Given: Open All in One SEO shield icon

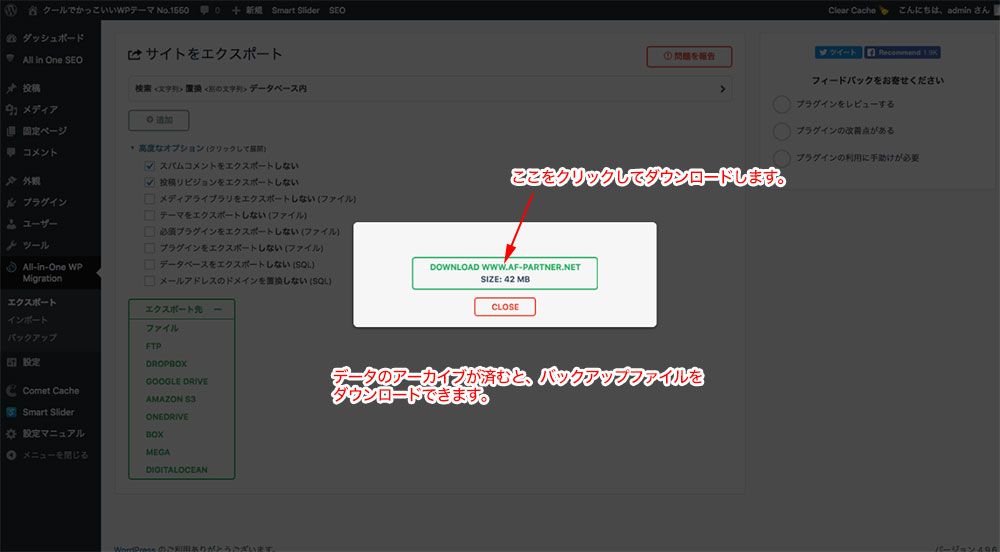Looking at the screenshot, I should pos(11,59).
